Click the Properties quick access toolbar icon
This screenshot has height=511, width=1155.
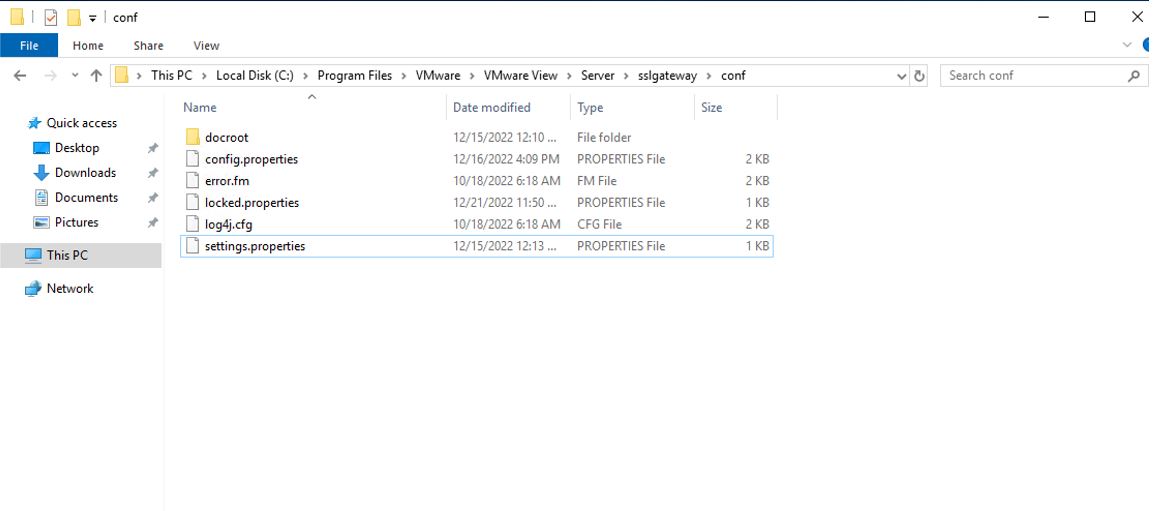point(51,17)
